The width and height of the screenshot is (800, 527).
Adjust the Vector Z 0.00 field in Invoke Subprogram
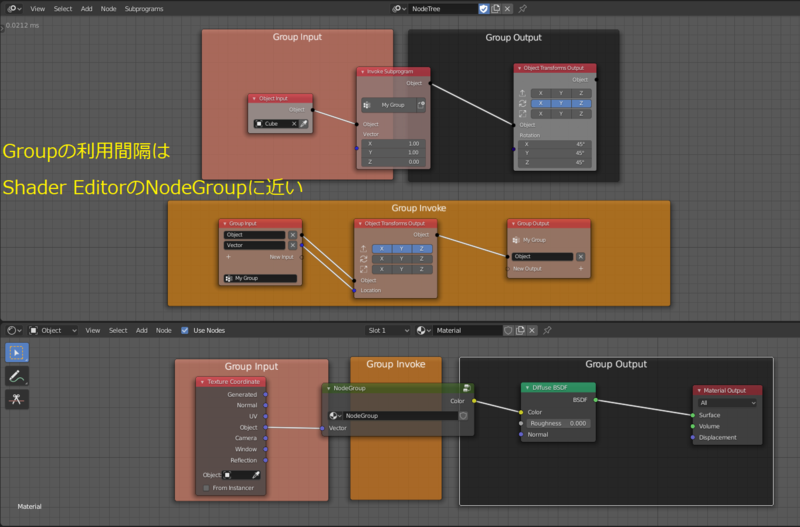tap(393, 162)
